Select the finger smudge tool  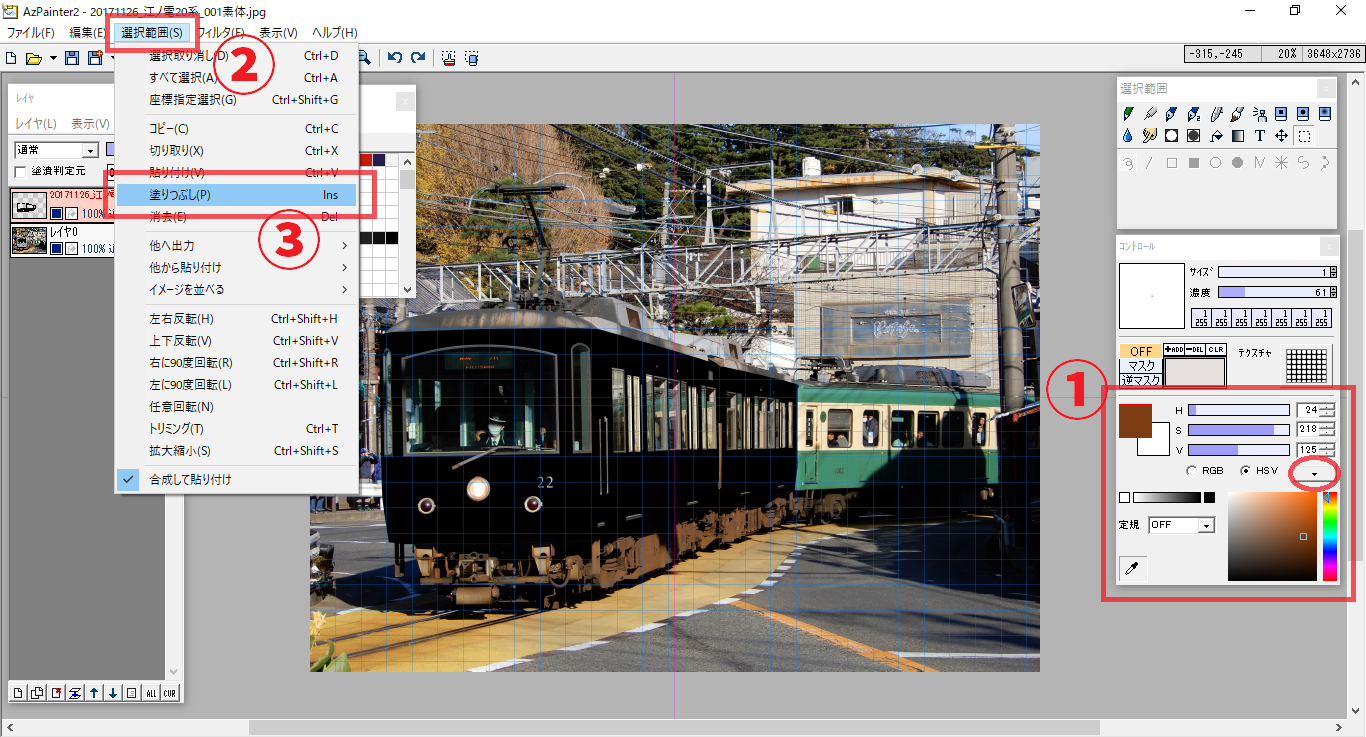(1150, 135)
